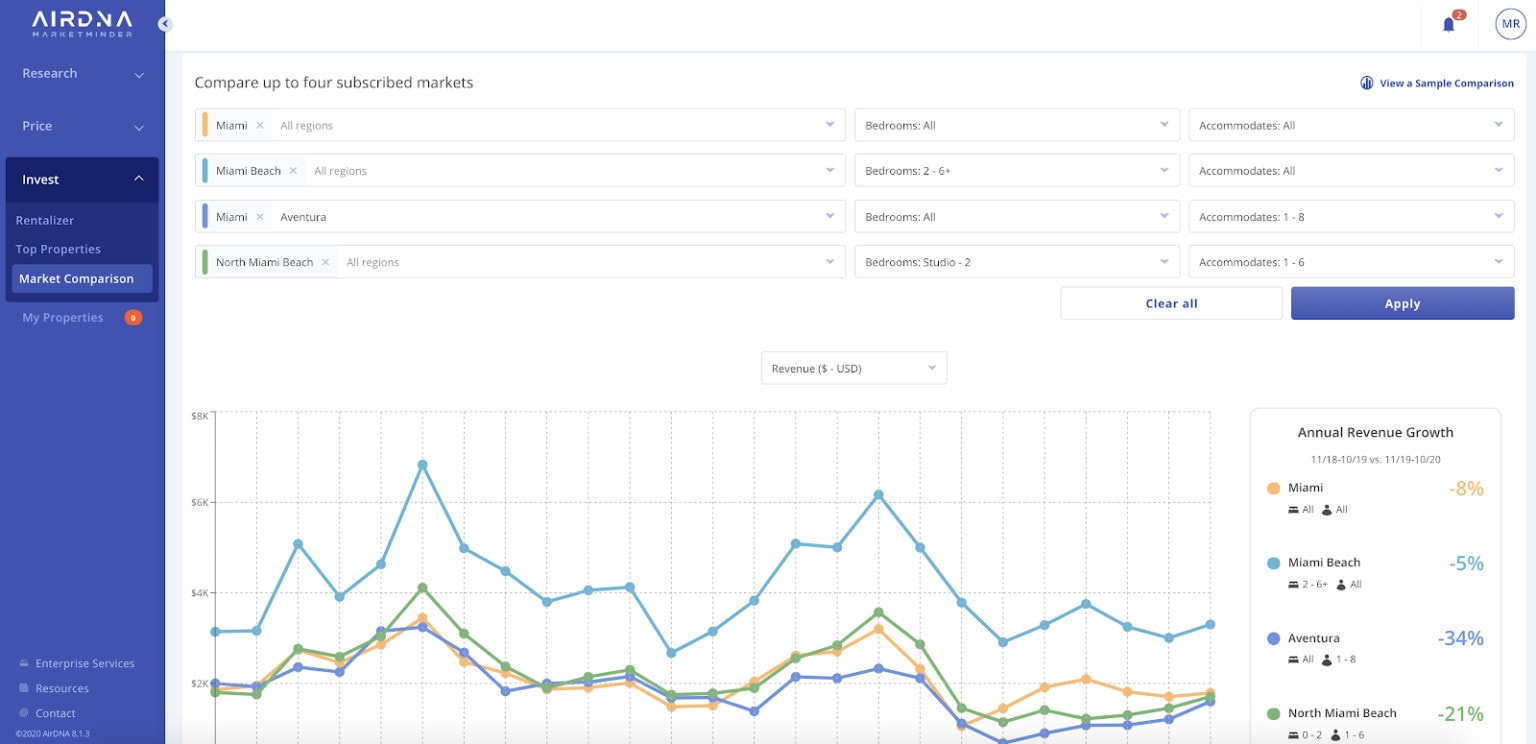Click the Clear all button

click(1171, 303)
